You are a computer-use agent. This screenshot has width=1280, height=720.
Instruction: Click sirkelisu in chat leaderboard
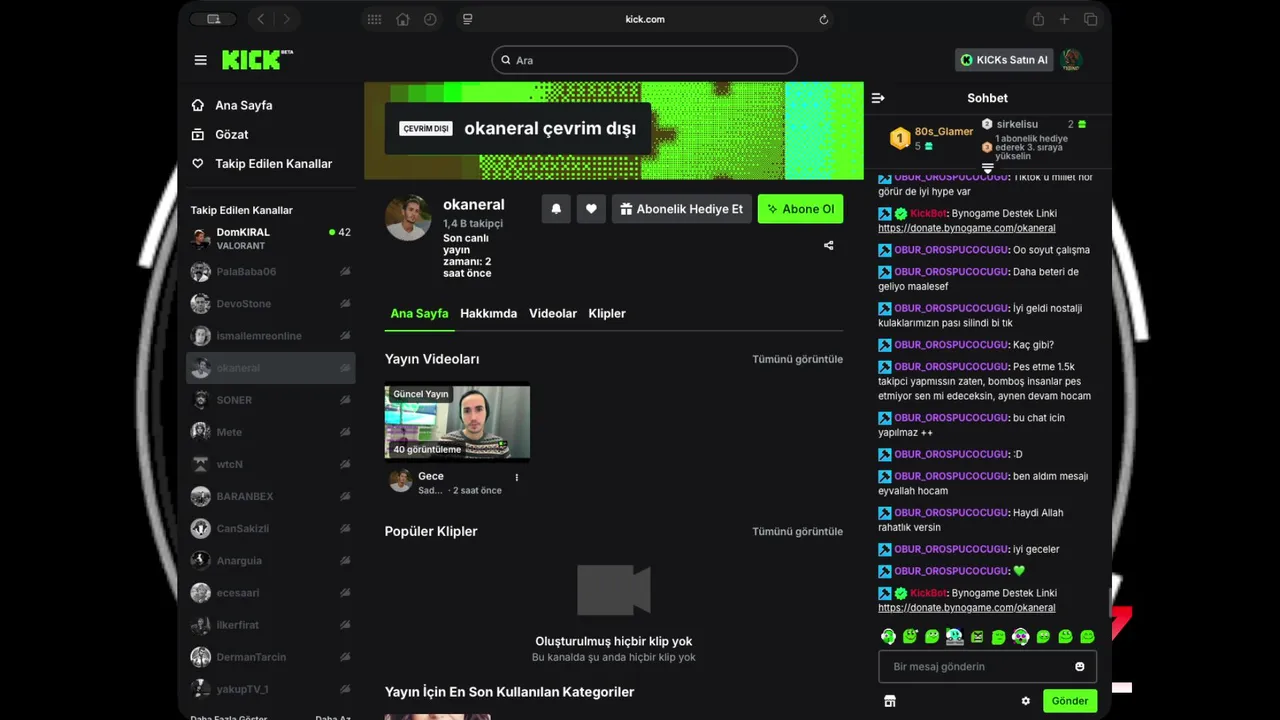[1017, 124]
